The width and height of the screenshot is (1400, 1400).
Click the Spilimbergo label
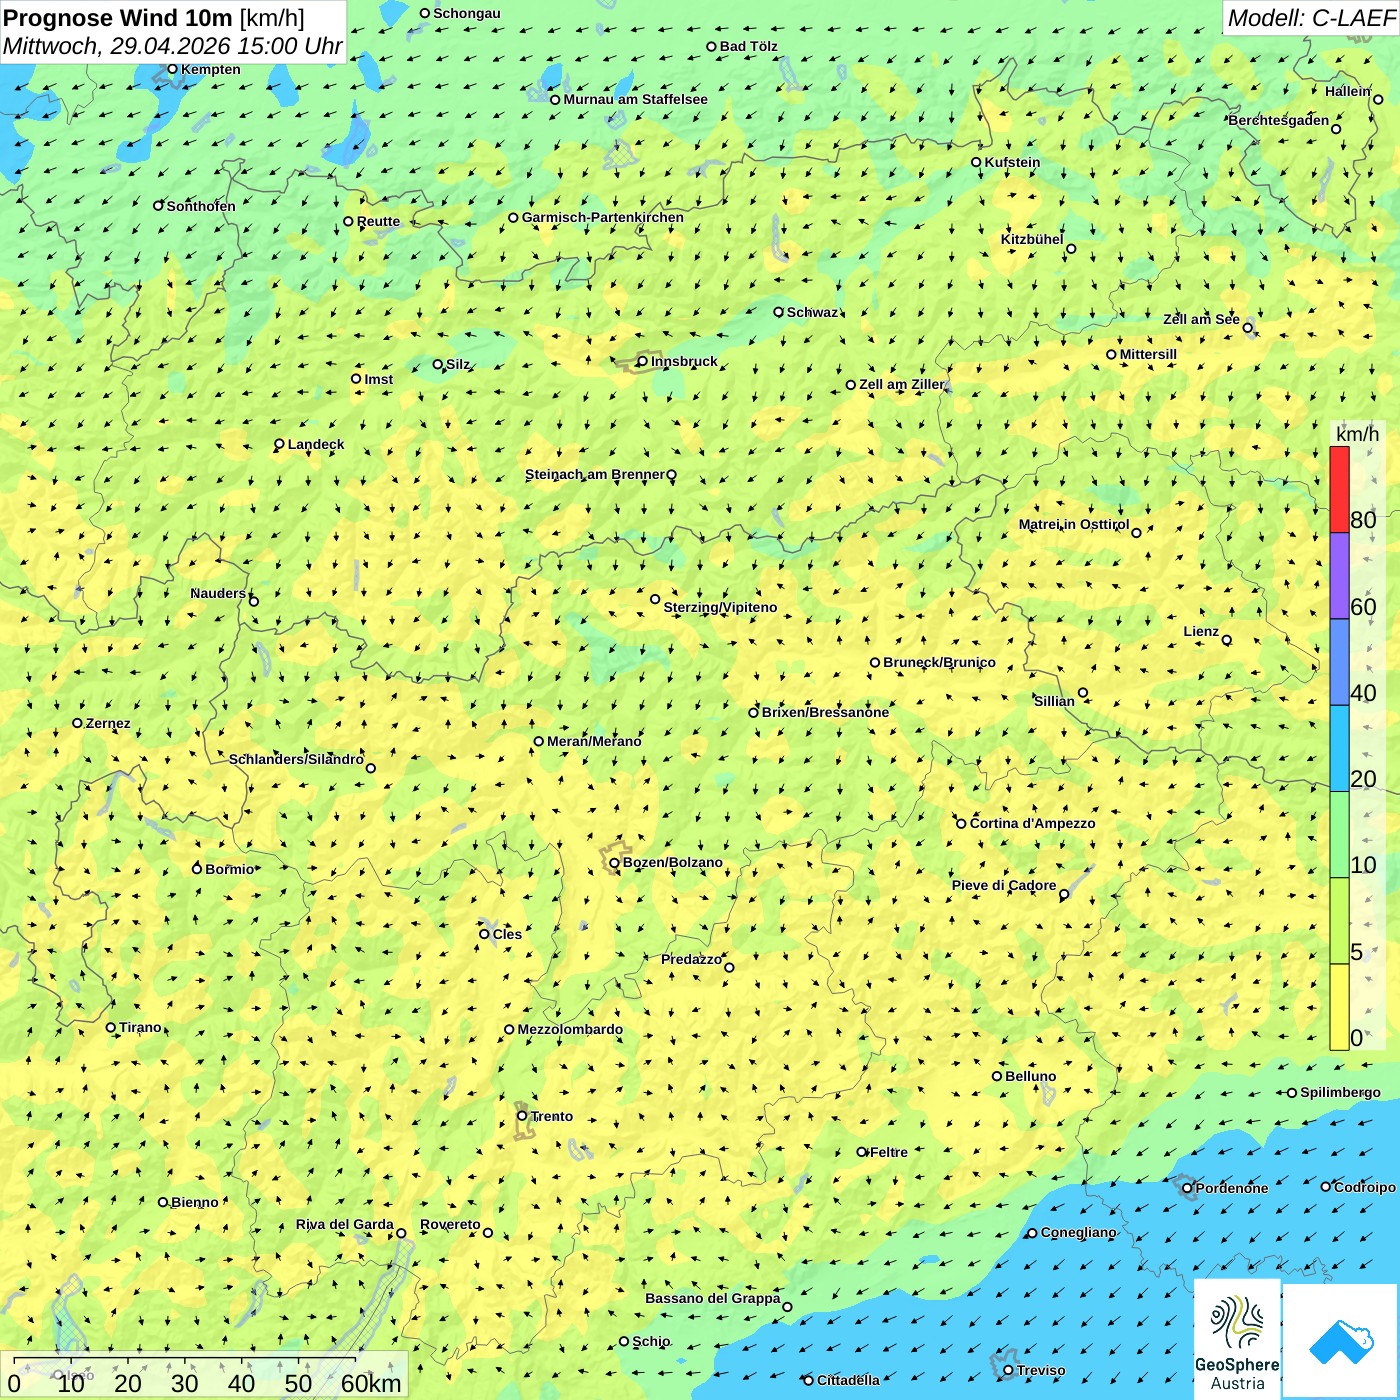1340,1092
